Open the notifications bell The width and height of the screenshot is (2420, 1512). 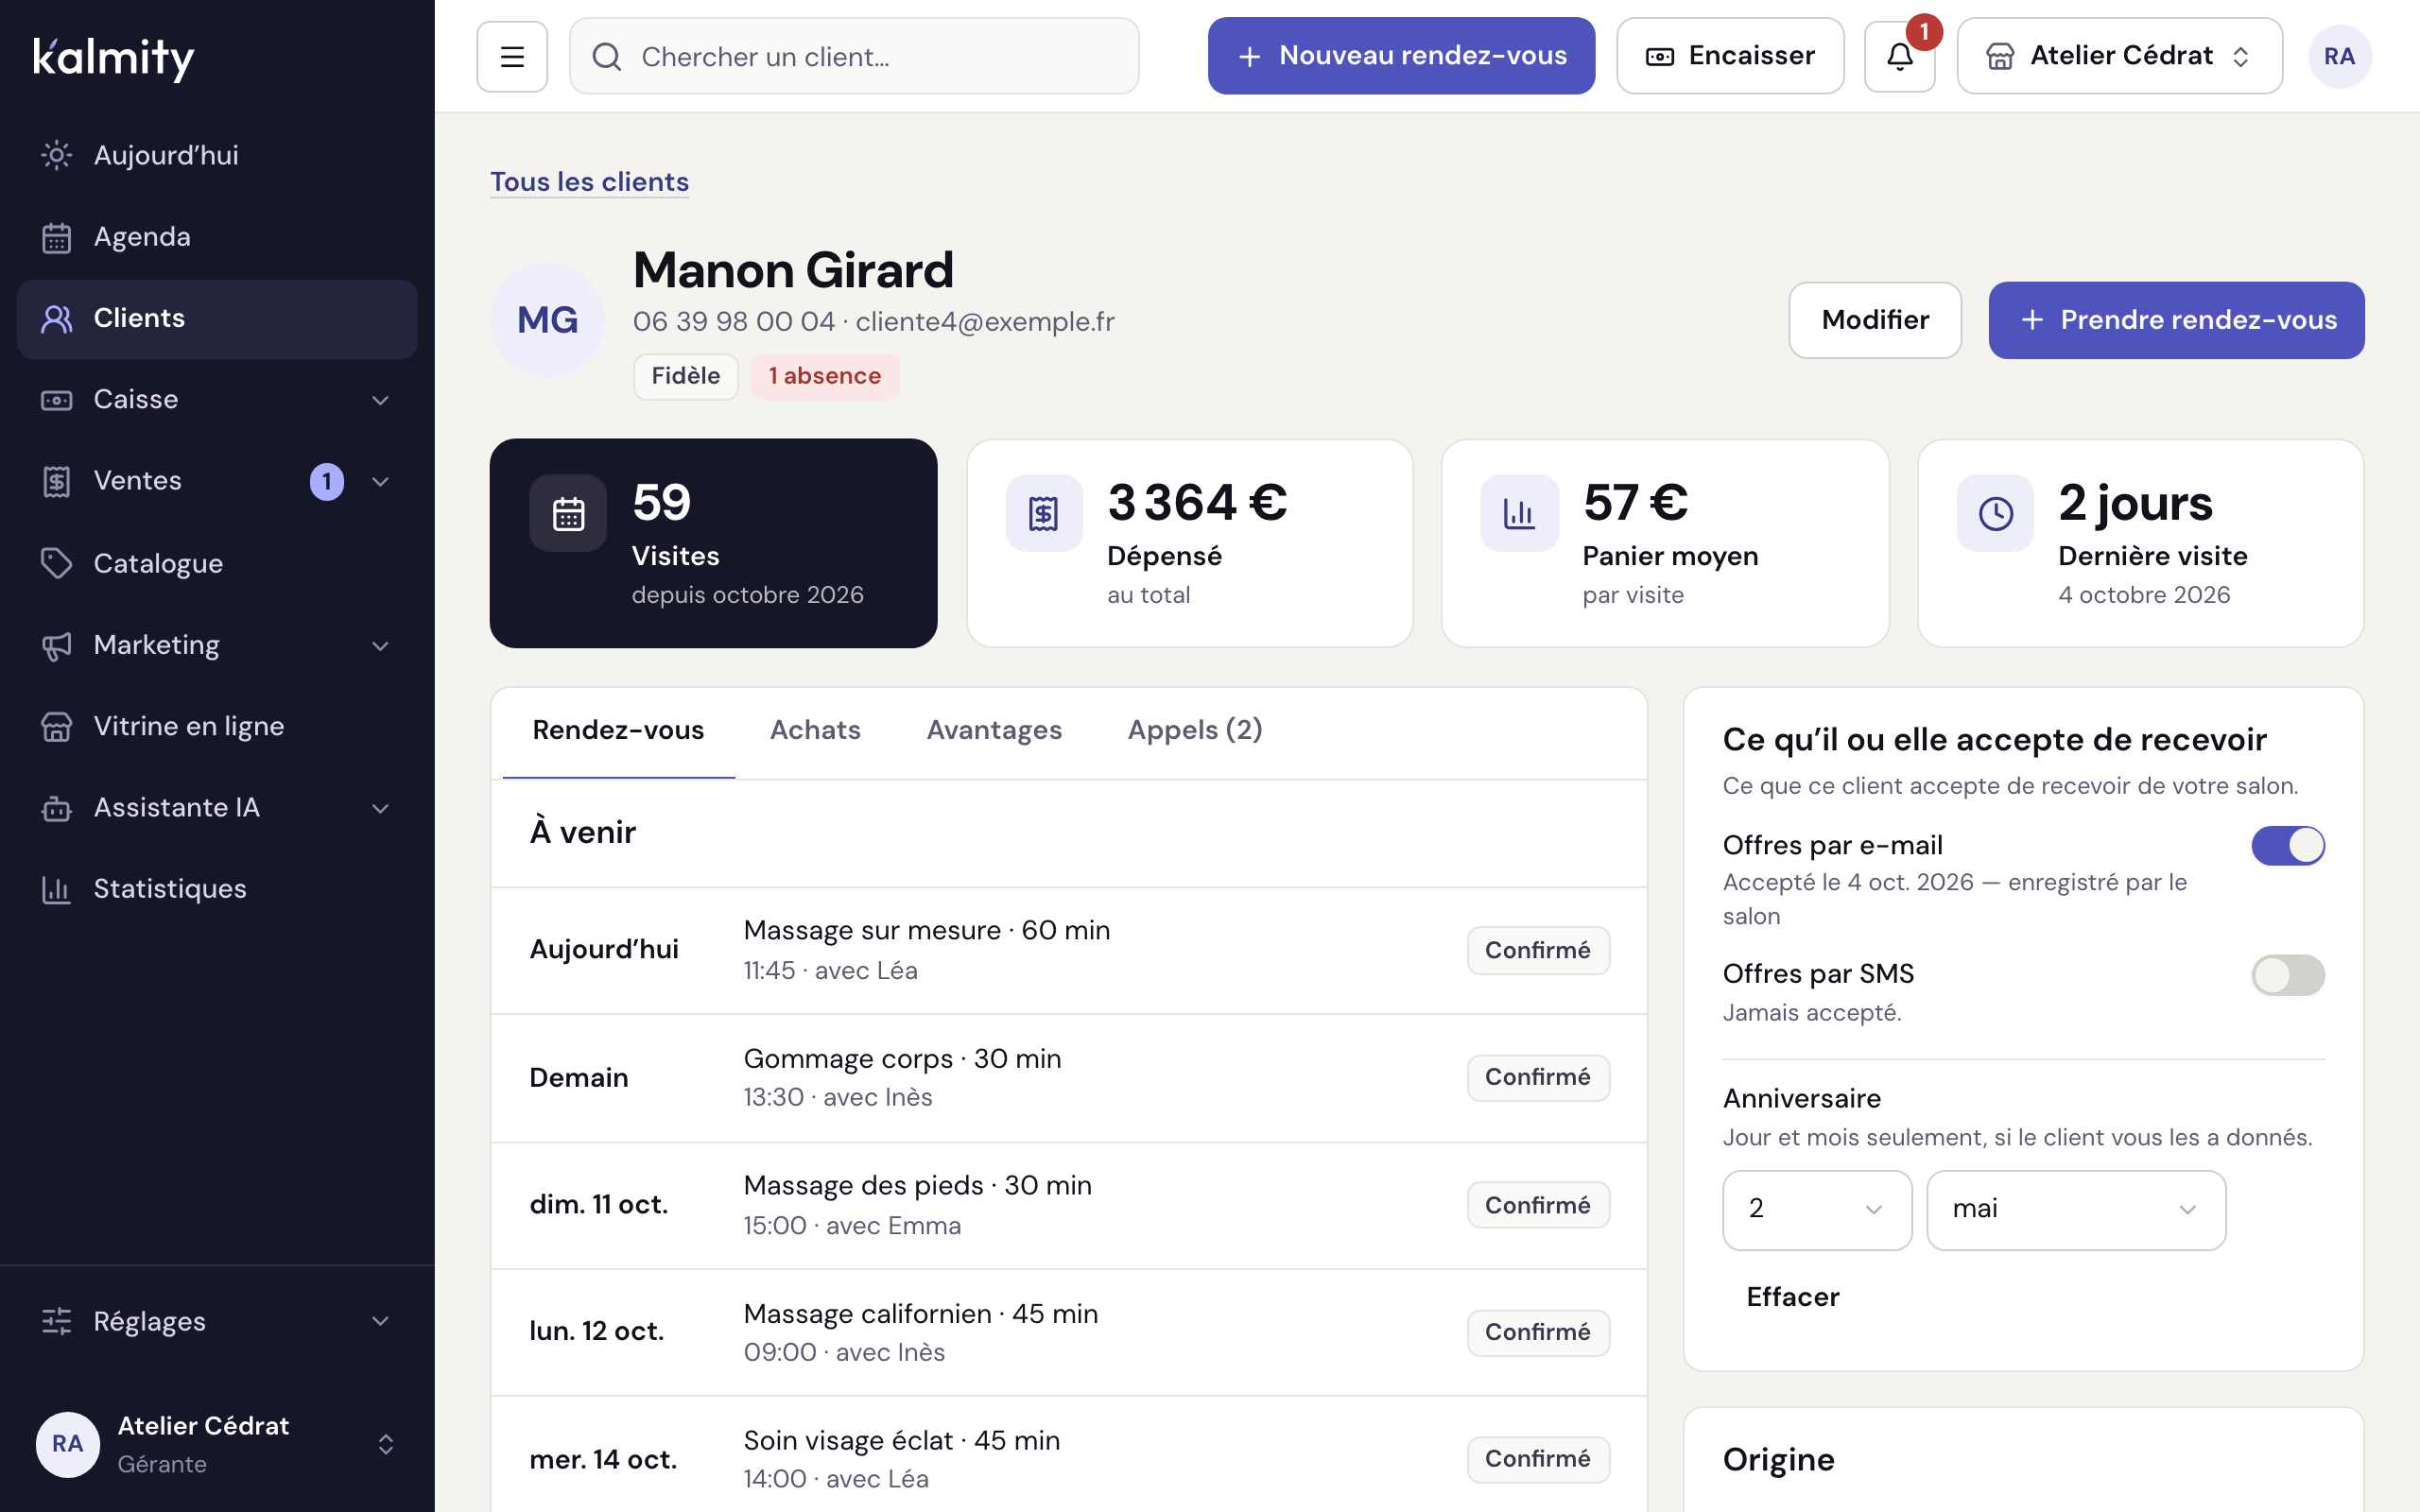click(x=1899, y=56)
